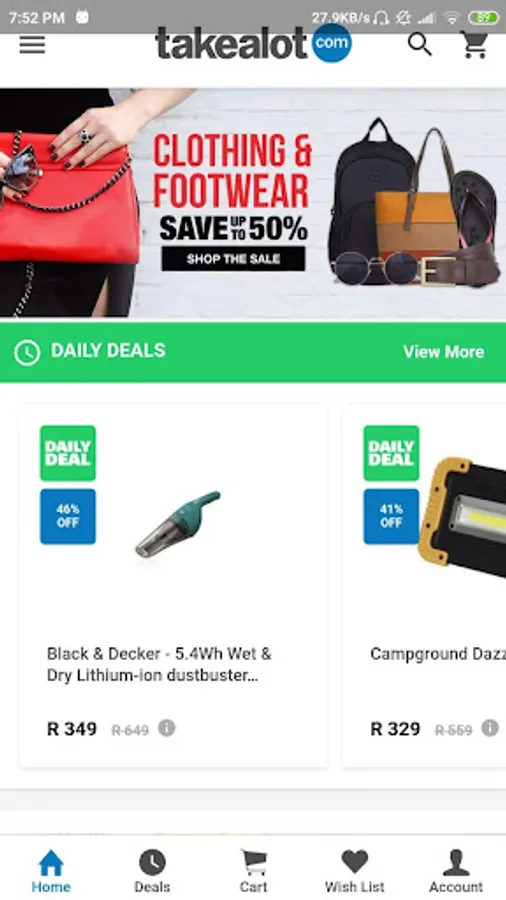Tap the R 349 price
506x900 pixels.
pyautogui.click(x=72, y=729)
